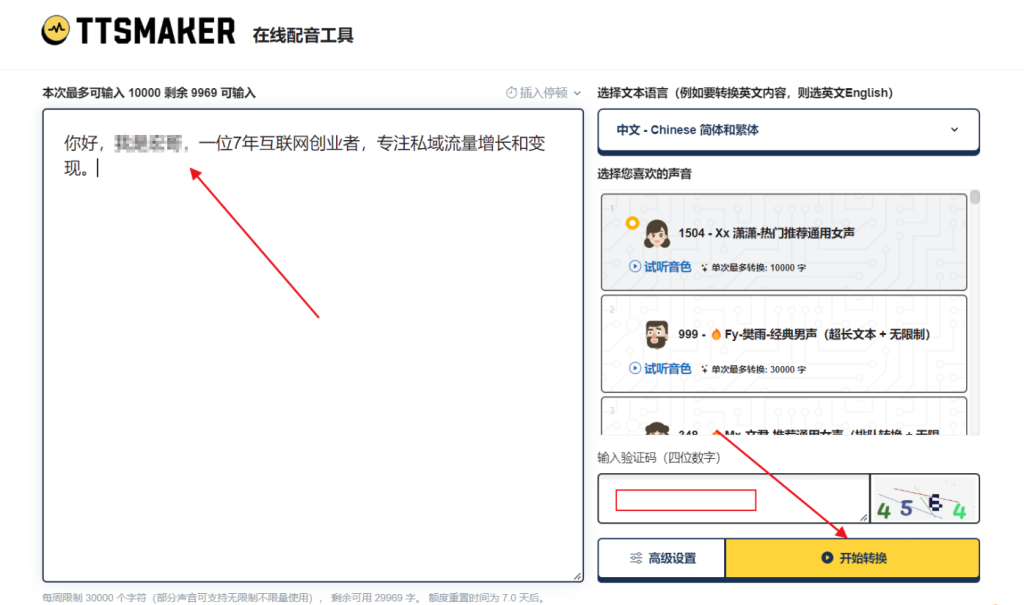Click the female avatar of voice 1504

point(656,233)
